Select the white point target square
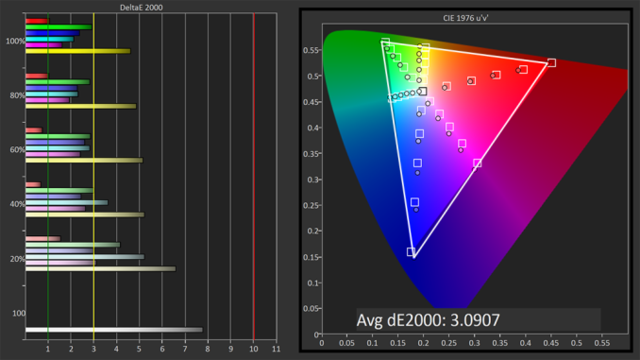The height and width of the screenshot is (360, 640). pyautogui.click(x=423, y=91)
